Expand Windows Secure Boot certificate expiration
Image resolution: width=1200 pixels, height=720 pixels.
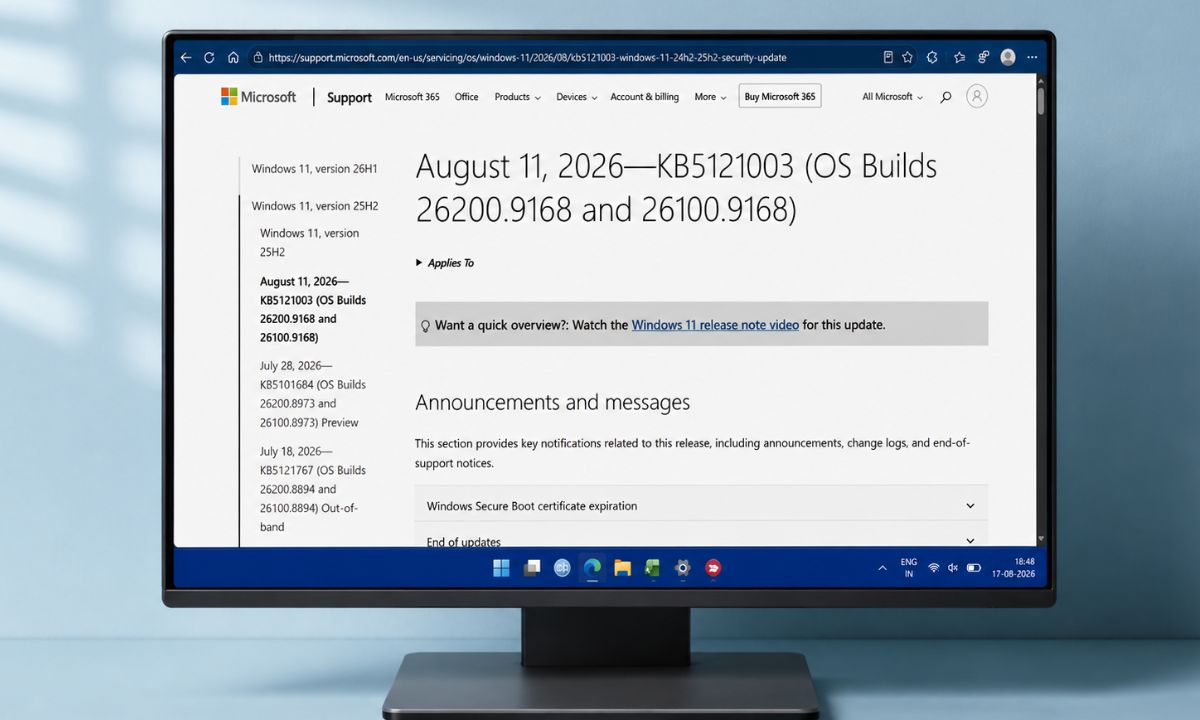[x=701, y=506]
